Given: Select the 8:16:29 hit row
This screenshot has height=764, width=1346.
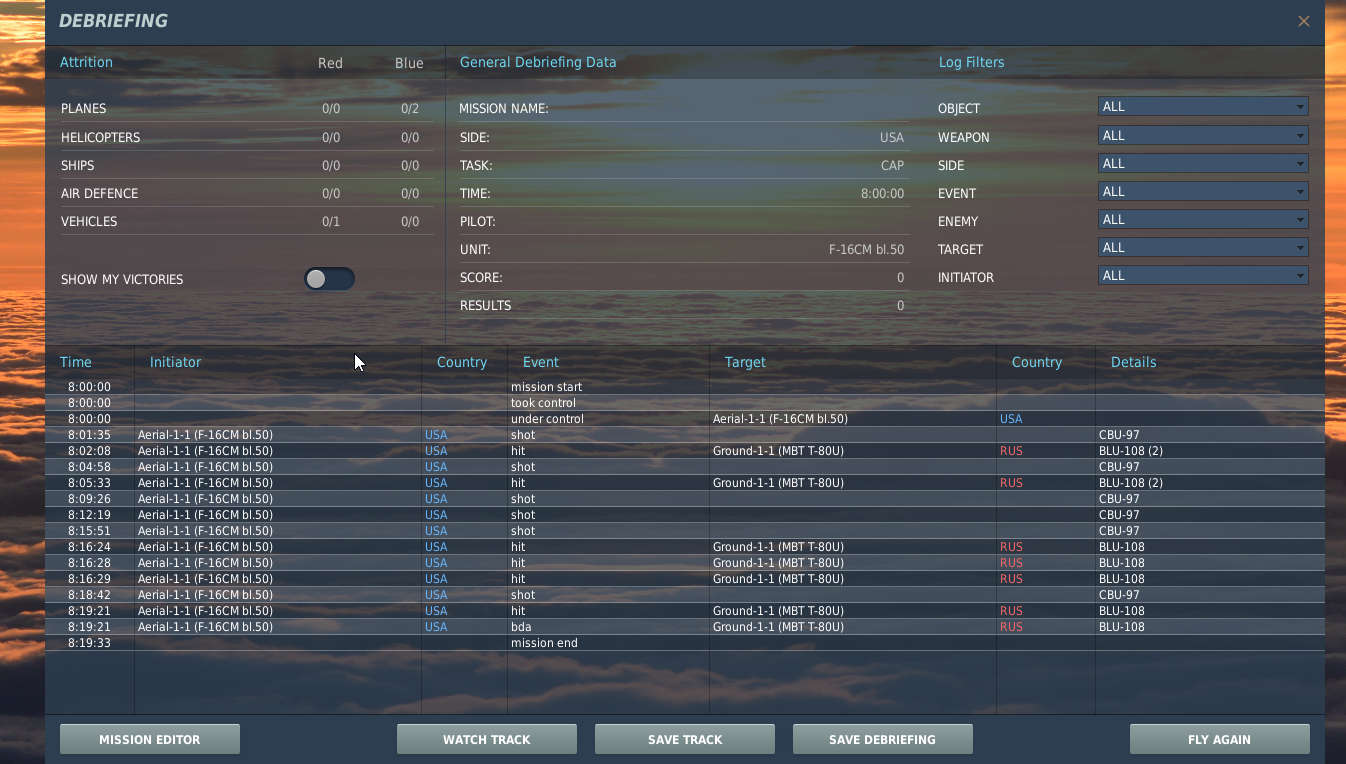Looking at the screenshot, I should pyautogui.click(x=685, y=579).
